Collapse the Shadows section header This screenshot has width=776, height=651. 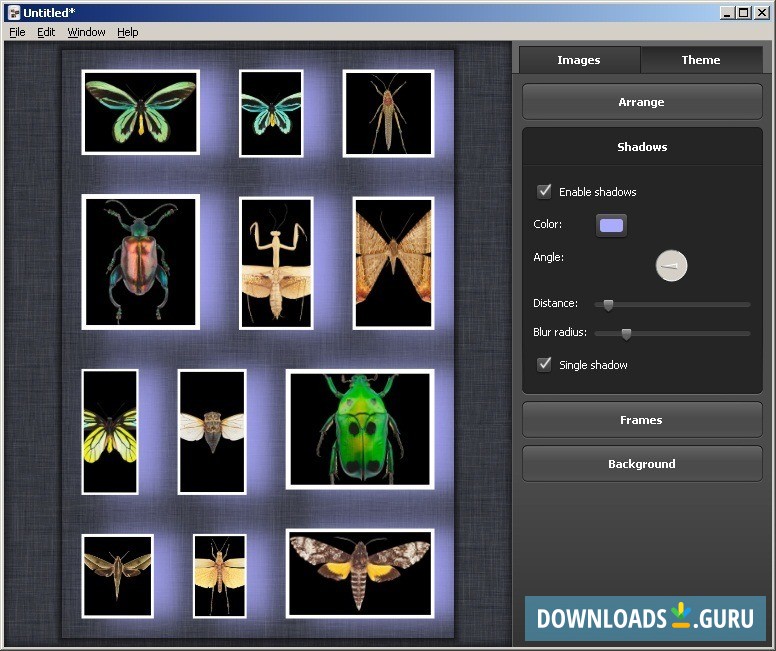(x=641, y=147)
